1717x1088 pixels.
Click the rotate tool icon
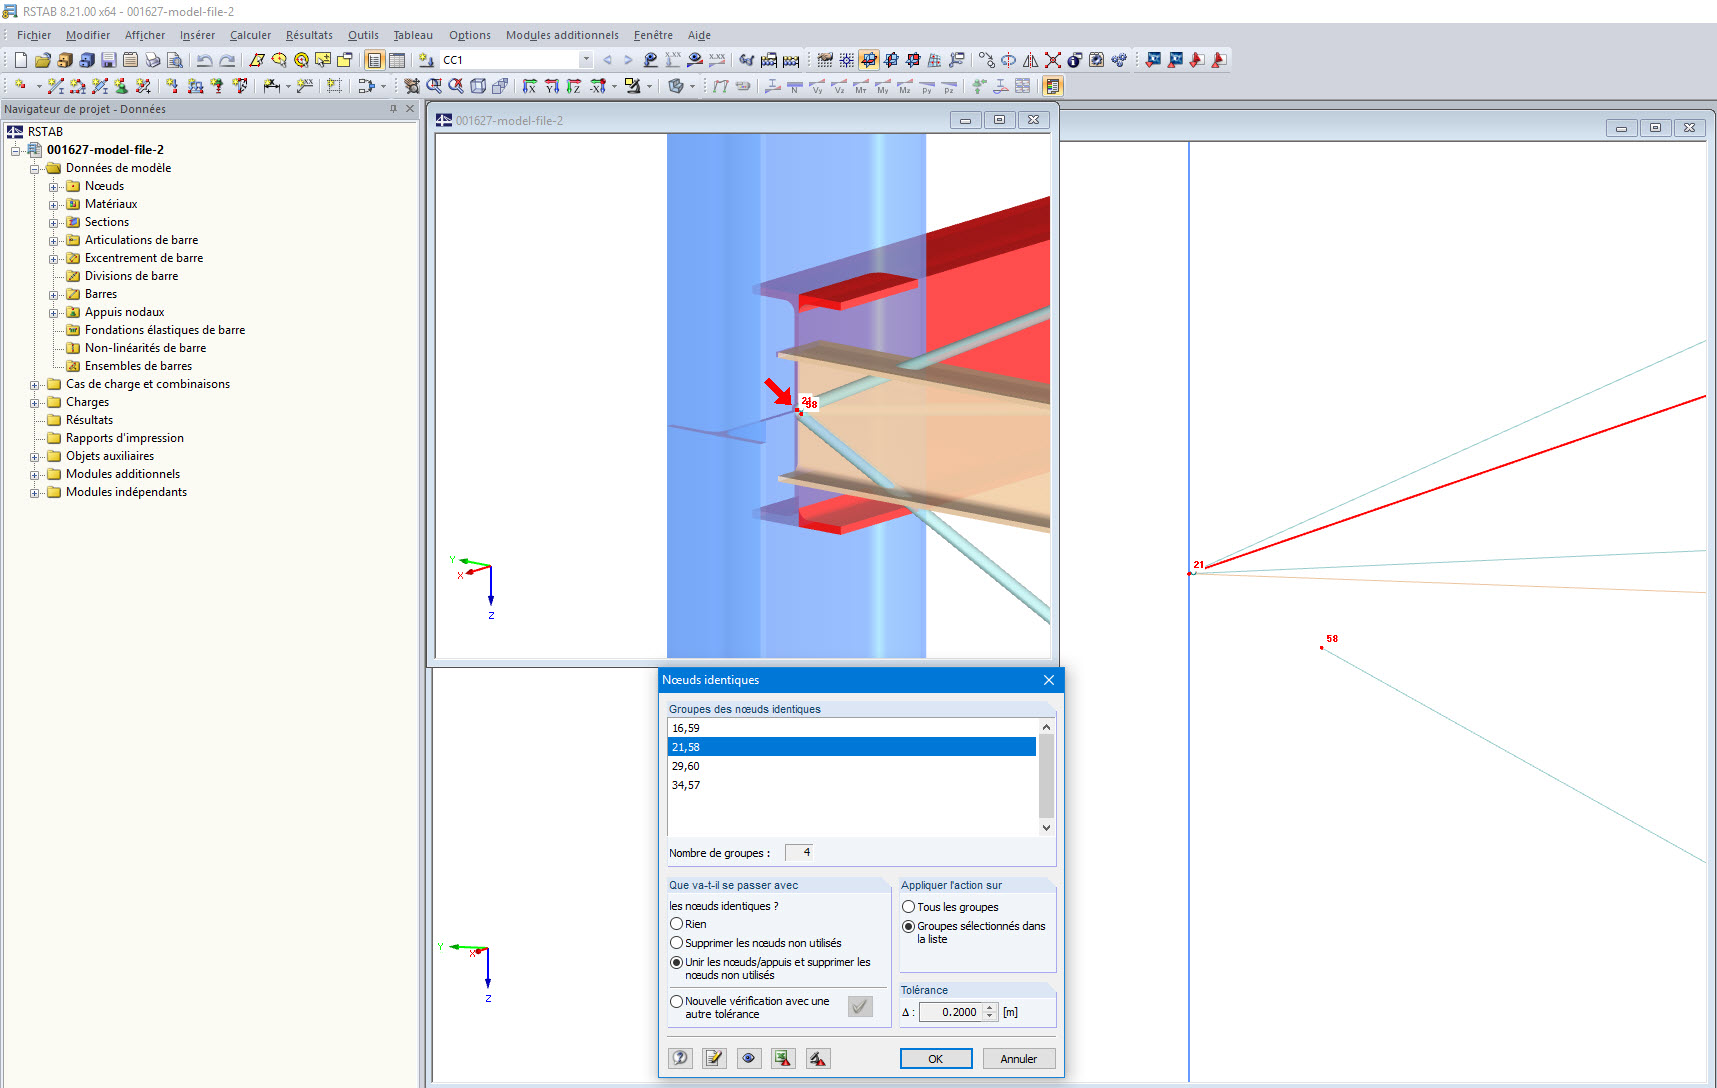[1008, 60]
